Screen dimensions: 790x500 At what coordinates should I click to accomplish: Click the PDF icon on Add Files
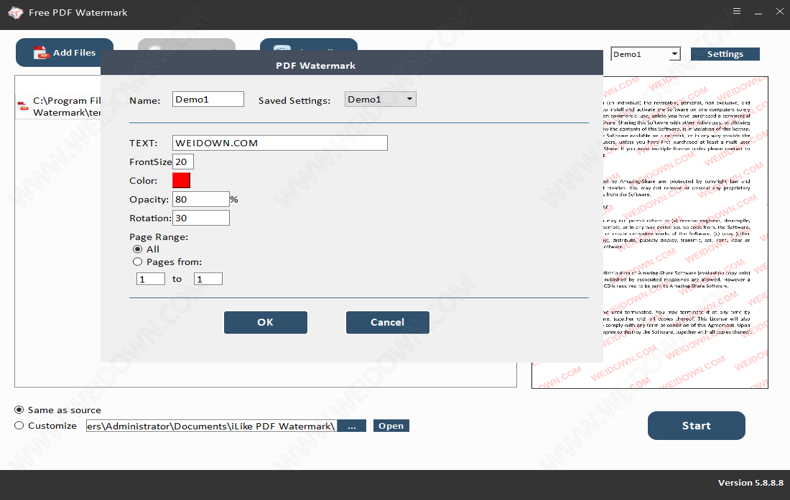(41, 53)
